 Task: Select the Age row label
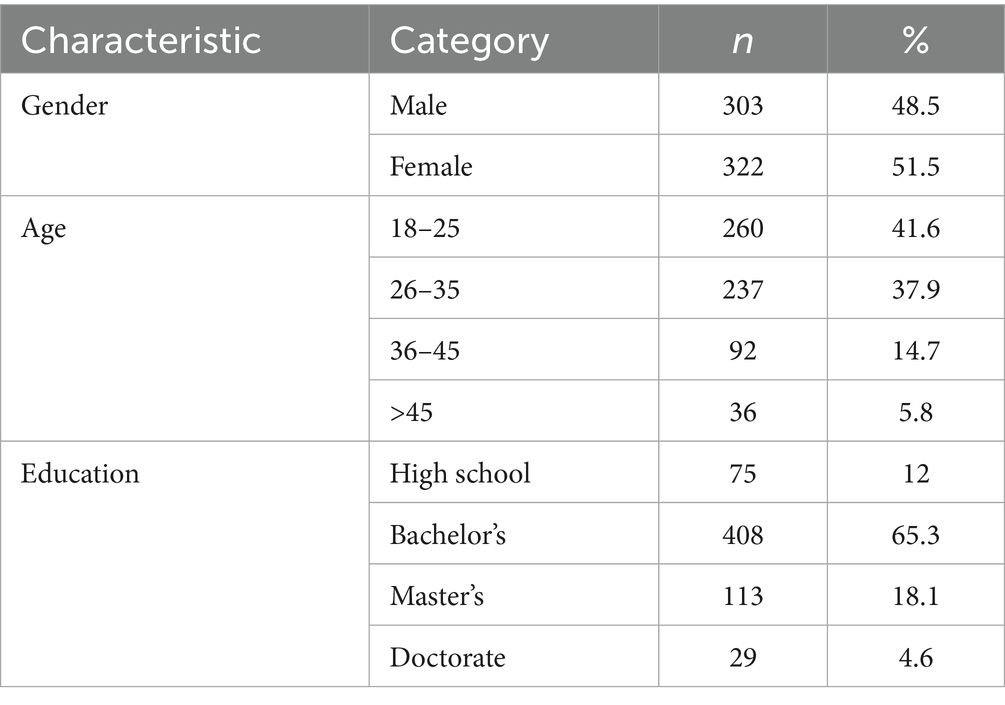click(x=43, y=228)
